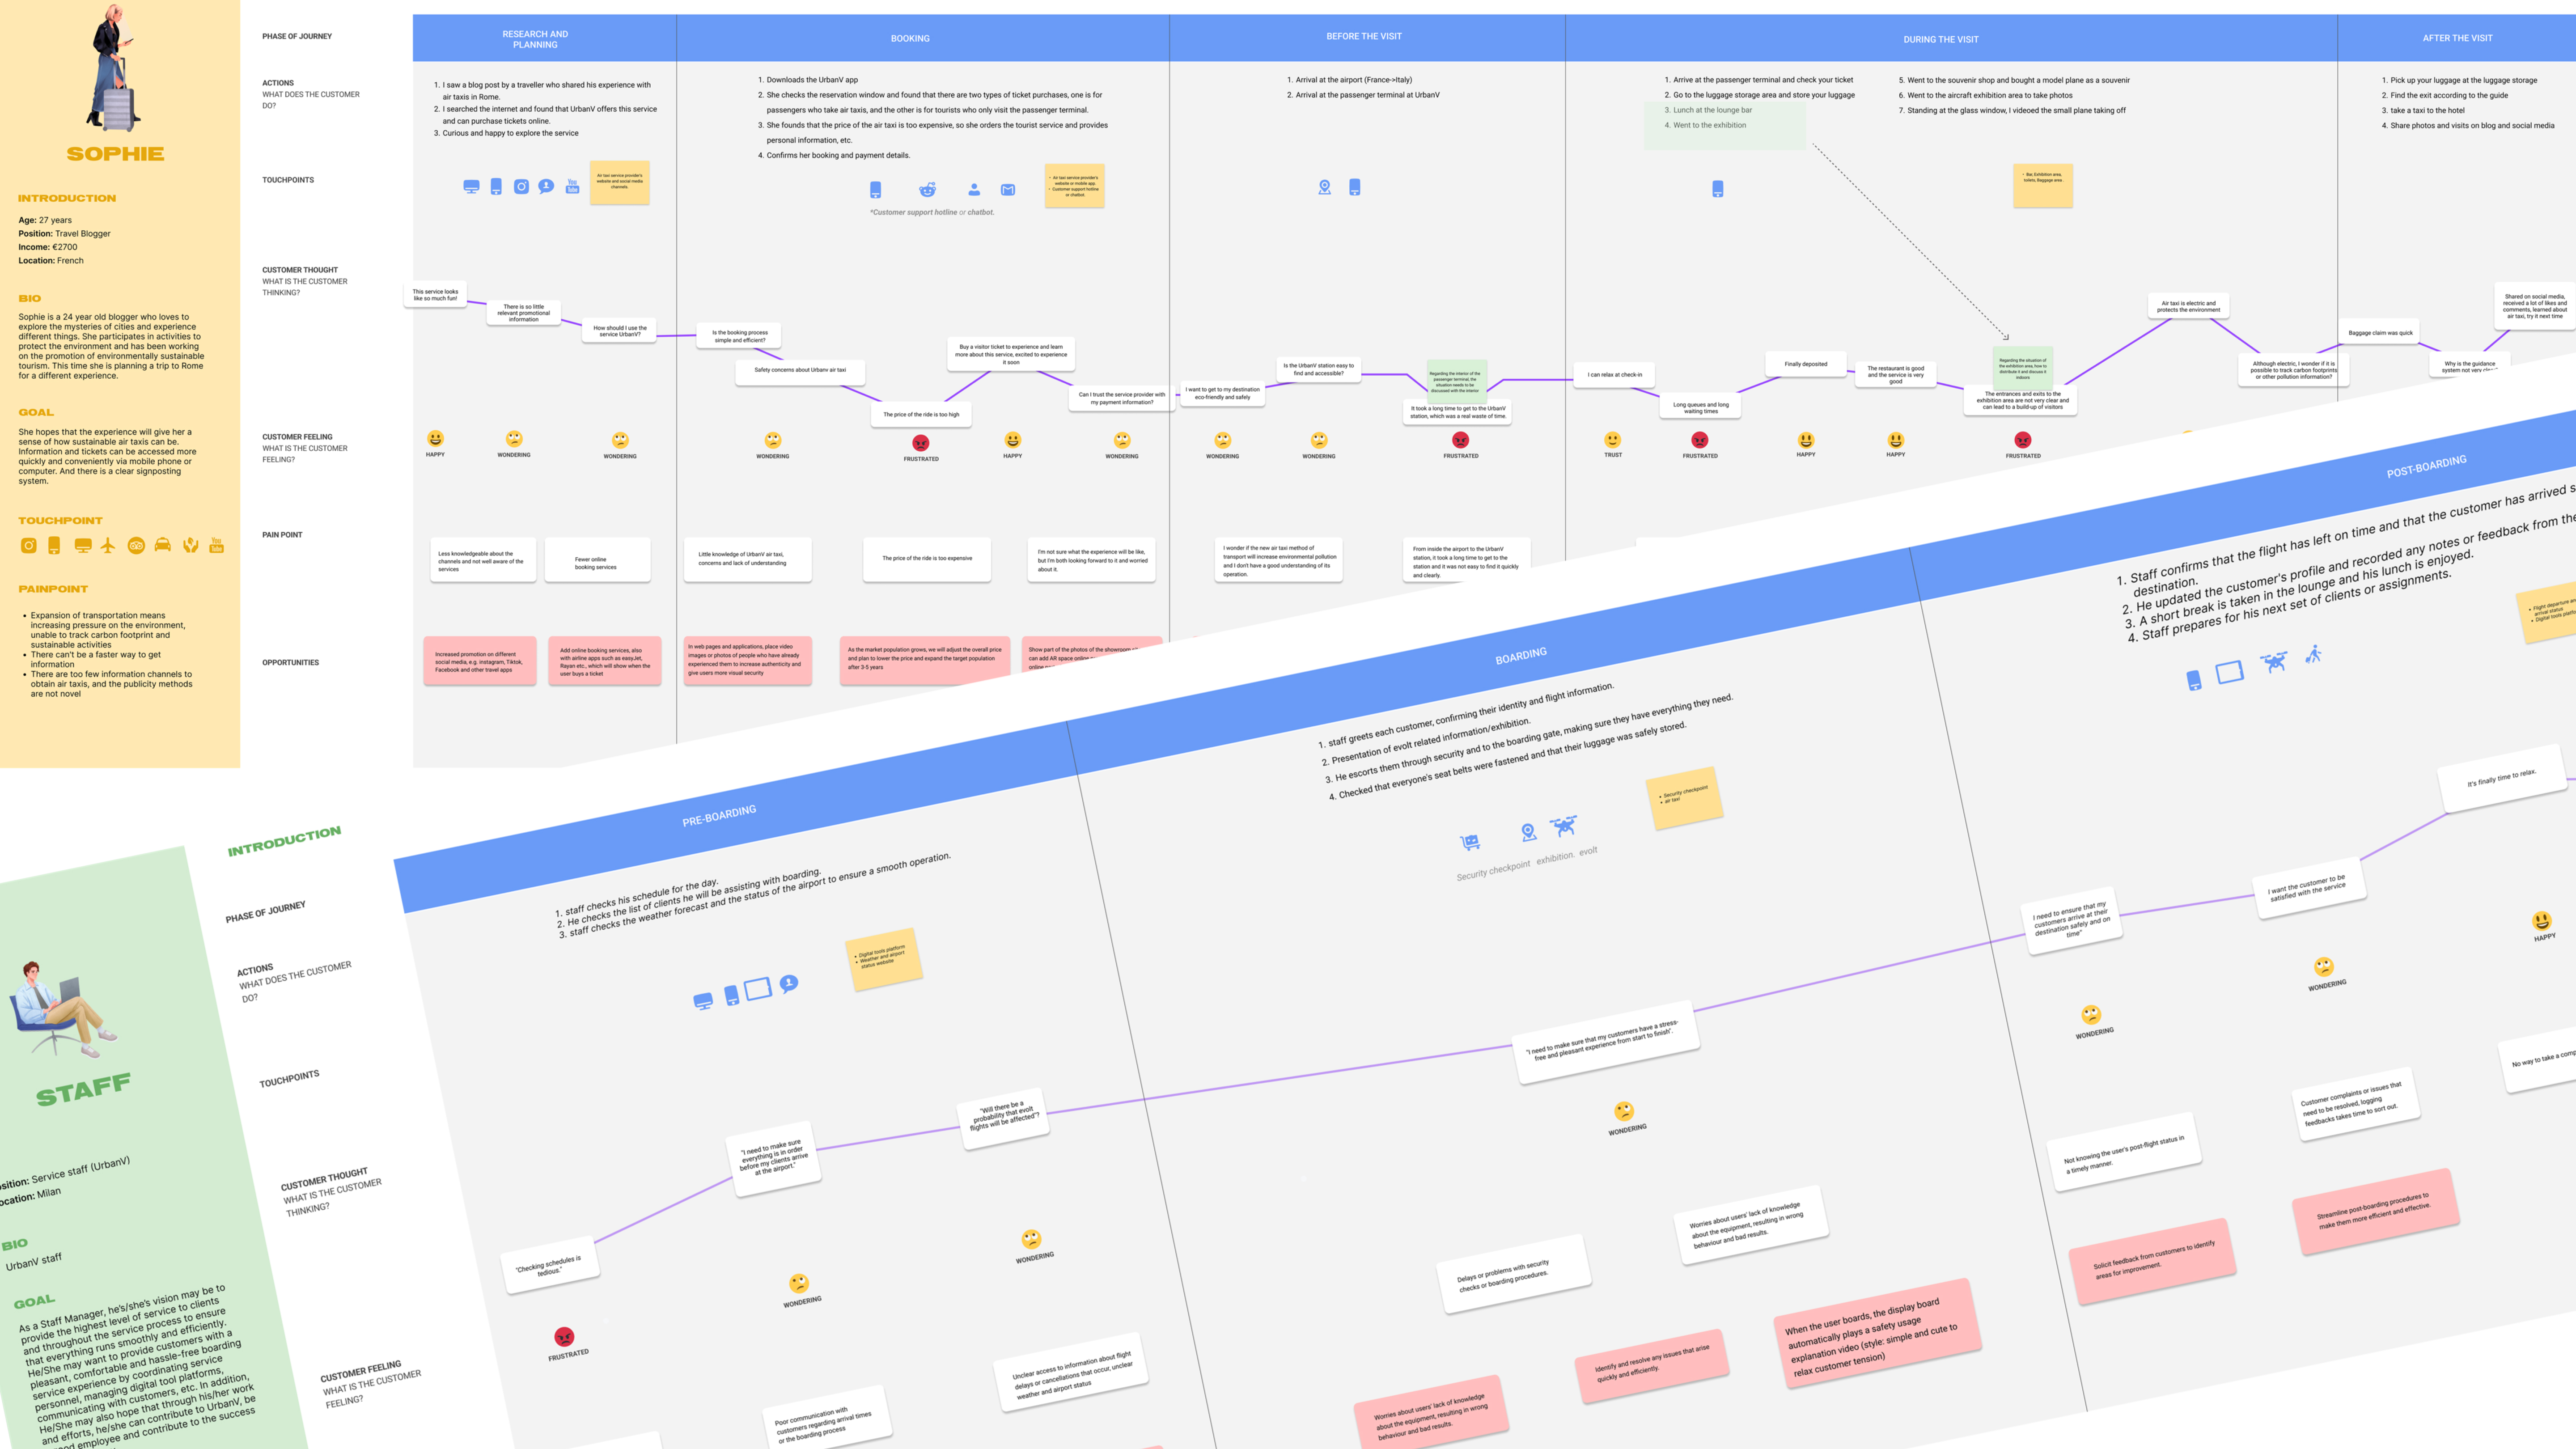Click the blue drone icon under Boarding
This screenshot has height=1449, width=2576.
tap(1563, 826)
